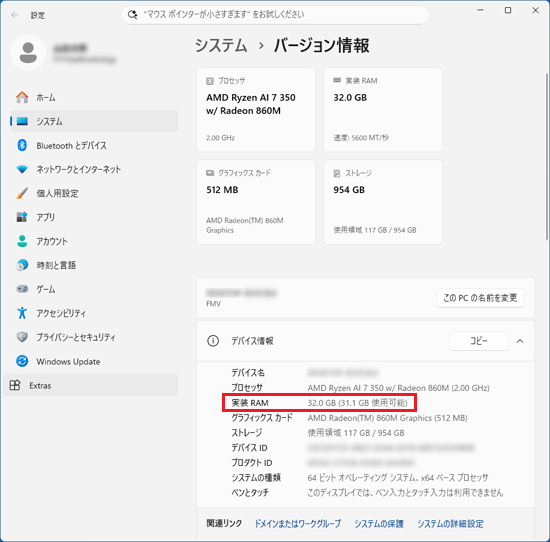Screen dimensions: 550x542
Task: Click the システムの種類 64 ビット value
Action: pos(398,477)
